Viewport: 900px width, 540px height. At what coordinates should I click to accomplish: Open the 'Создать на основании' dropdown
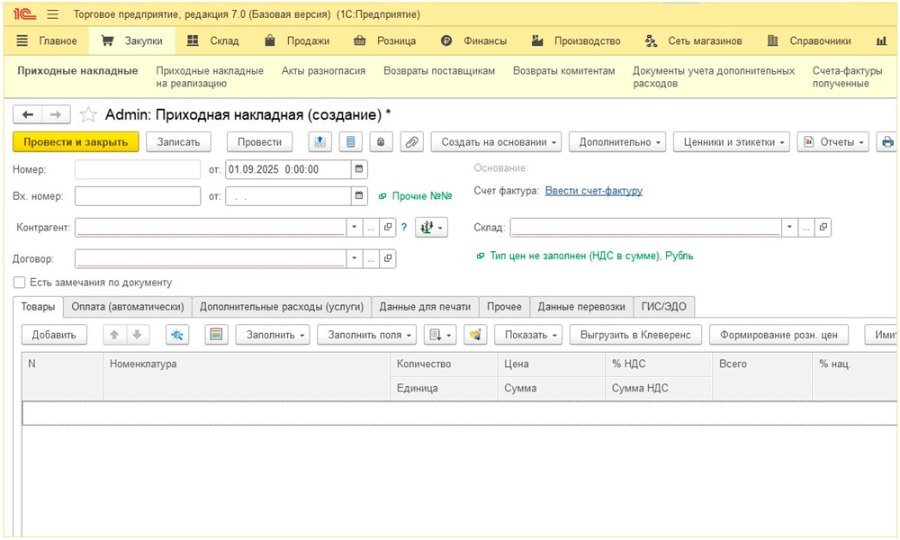pyautogui.click(x=496, y=142)
